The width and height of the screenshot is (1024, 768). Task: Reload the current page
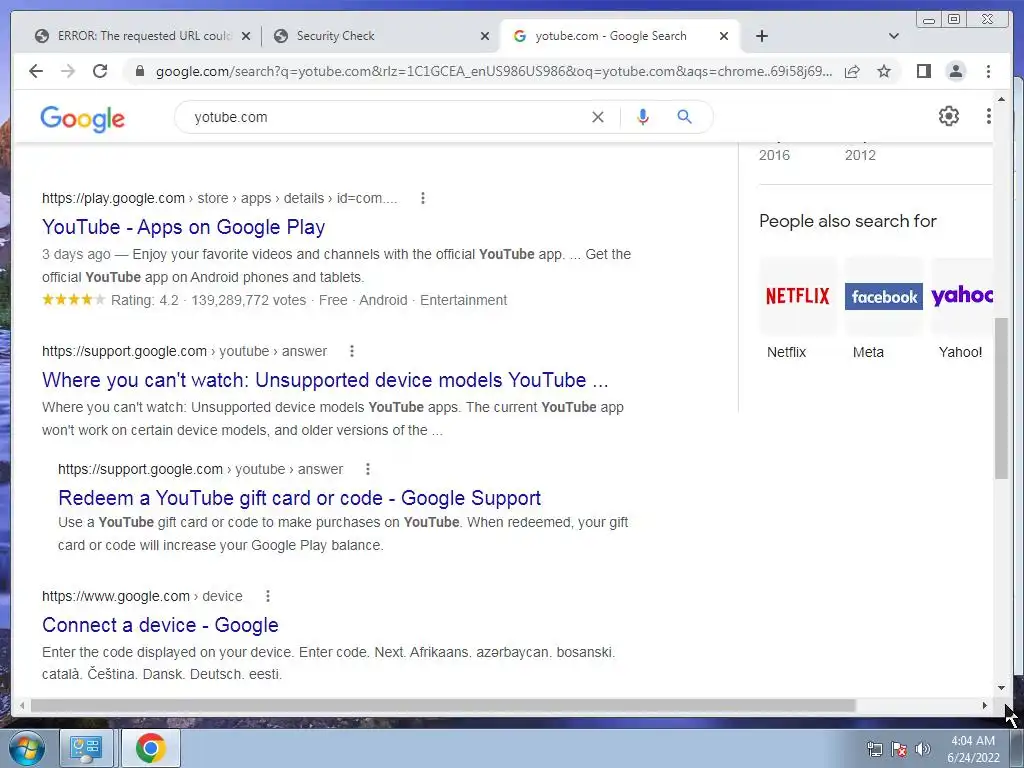click(100, 71)
